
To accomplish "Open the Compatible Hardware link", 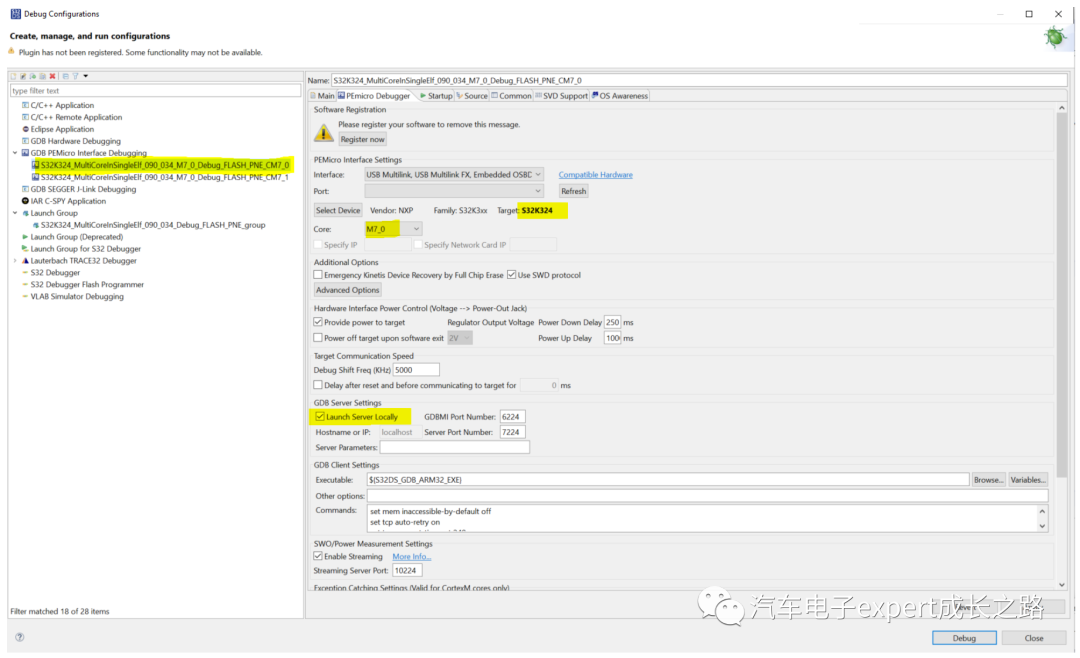I will (x=595, y=175).
